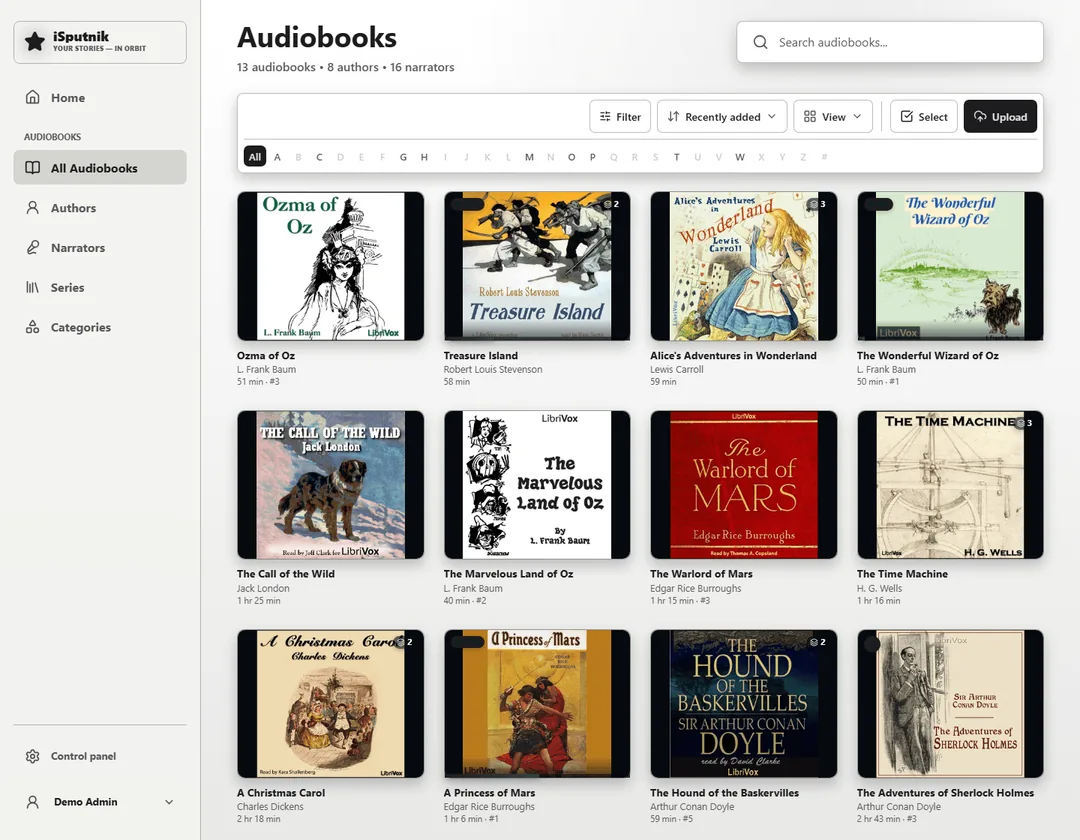
Task: Open the Authors page
Action: pyautogui.click(x=100, y=208)
